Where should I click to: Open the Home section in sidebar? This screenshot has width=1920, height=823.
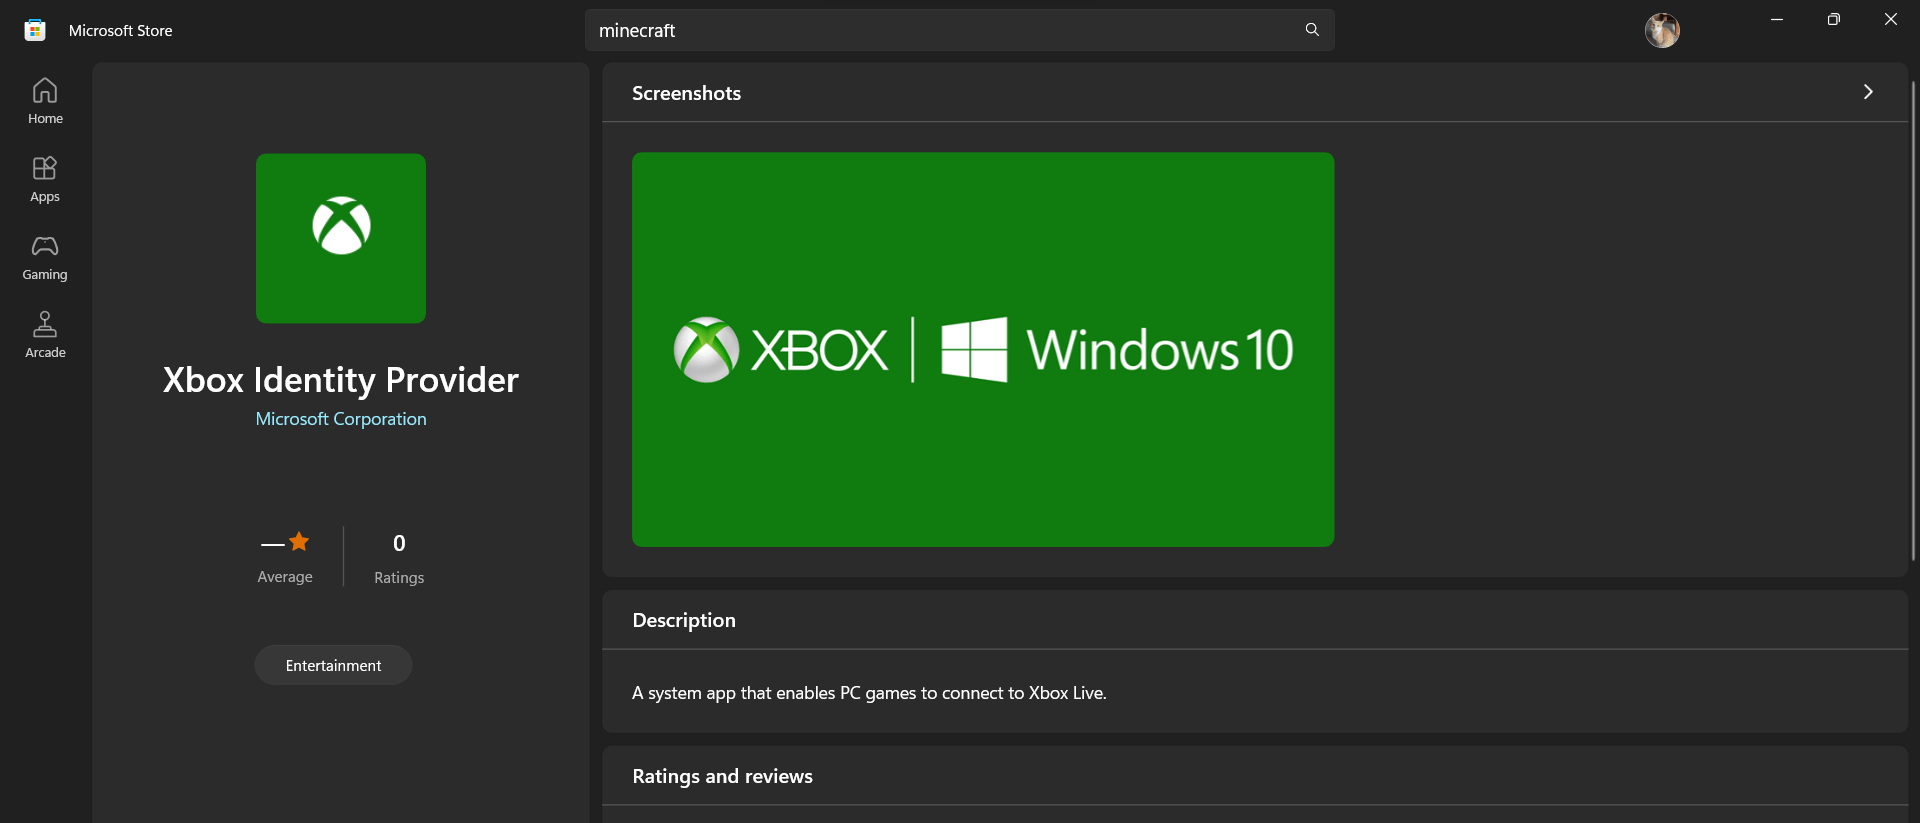(x=45, y=101)
